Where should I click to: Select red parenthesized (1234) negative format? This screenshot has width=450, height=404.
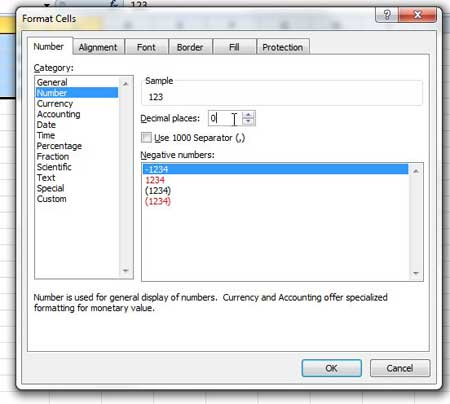click(158, 201)
